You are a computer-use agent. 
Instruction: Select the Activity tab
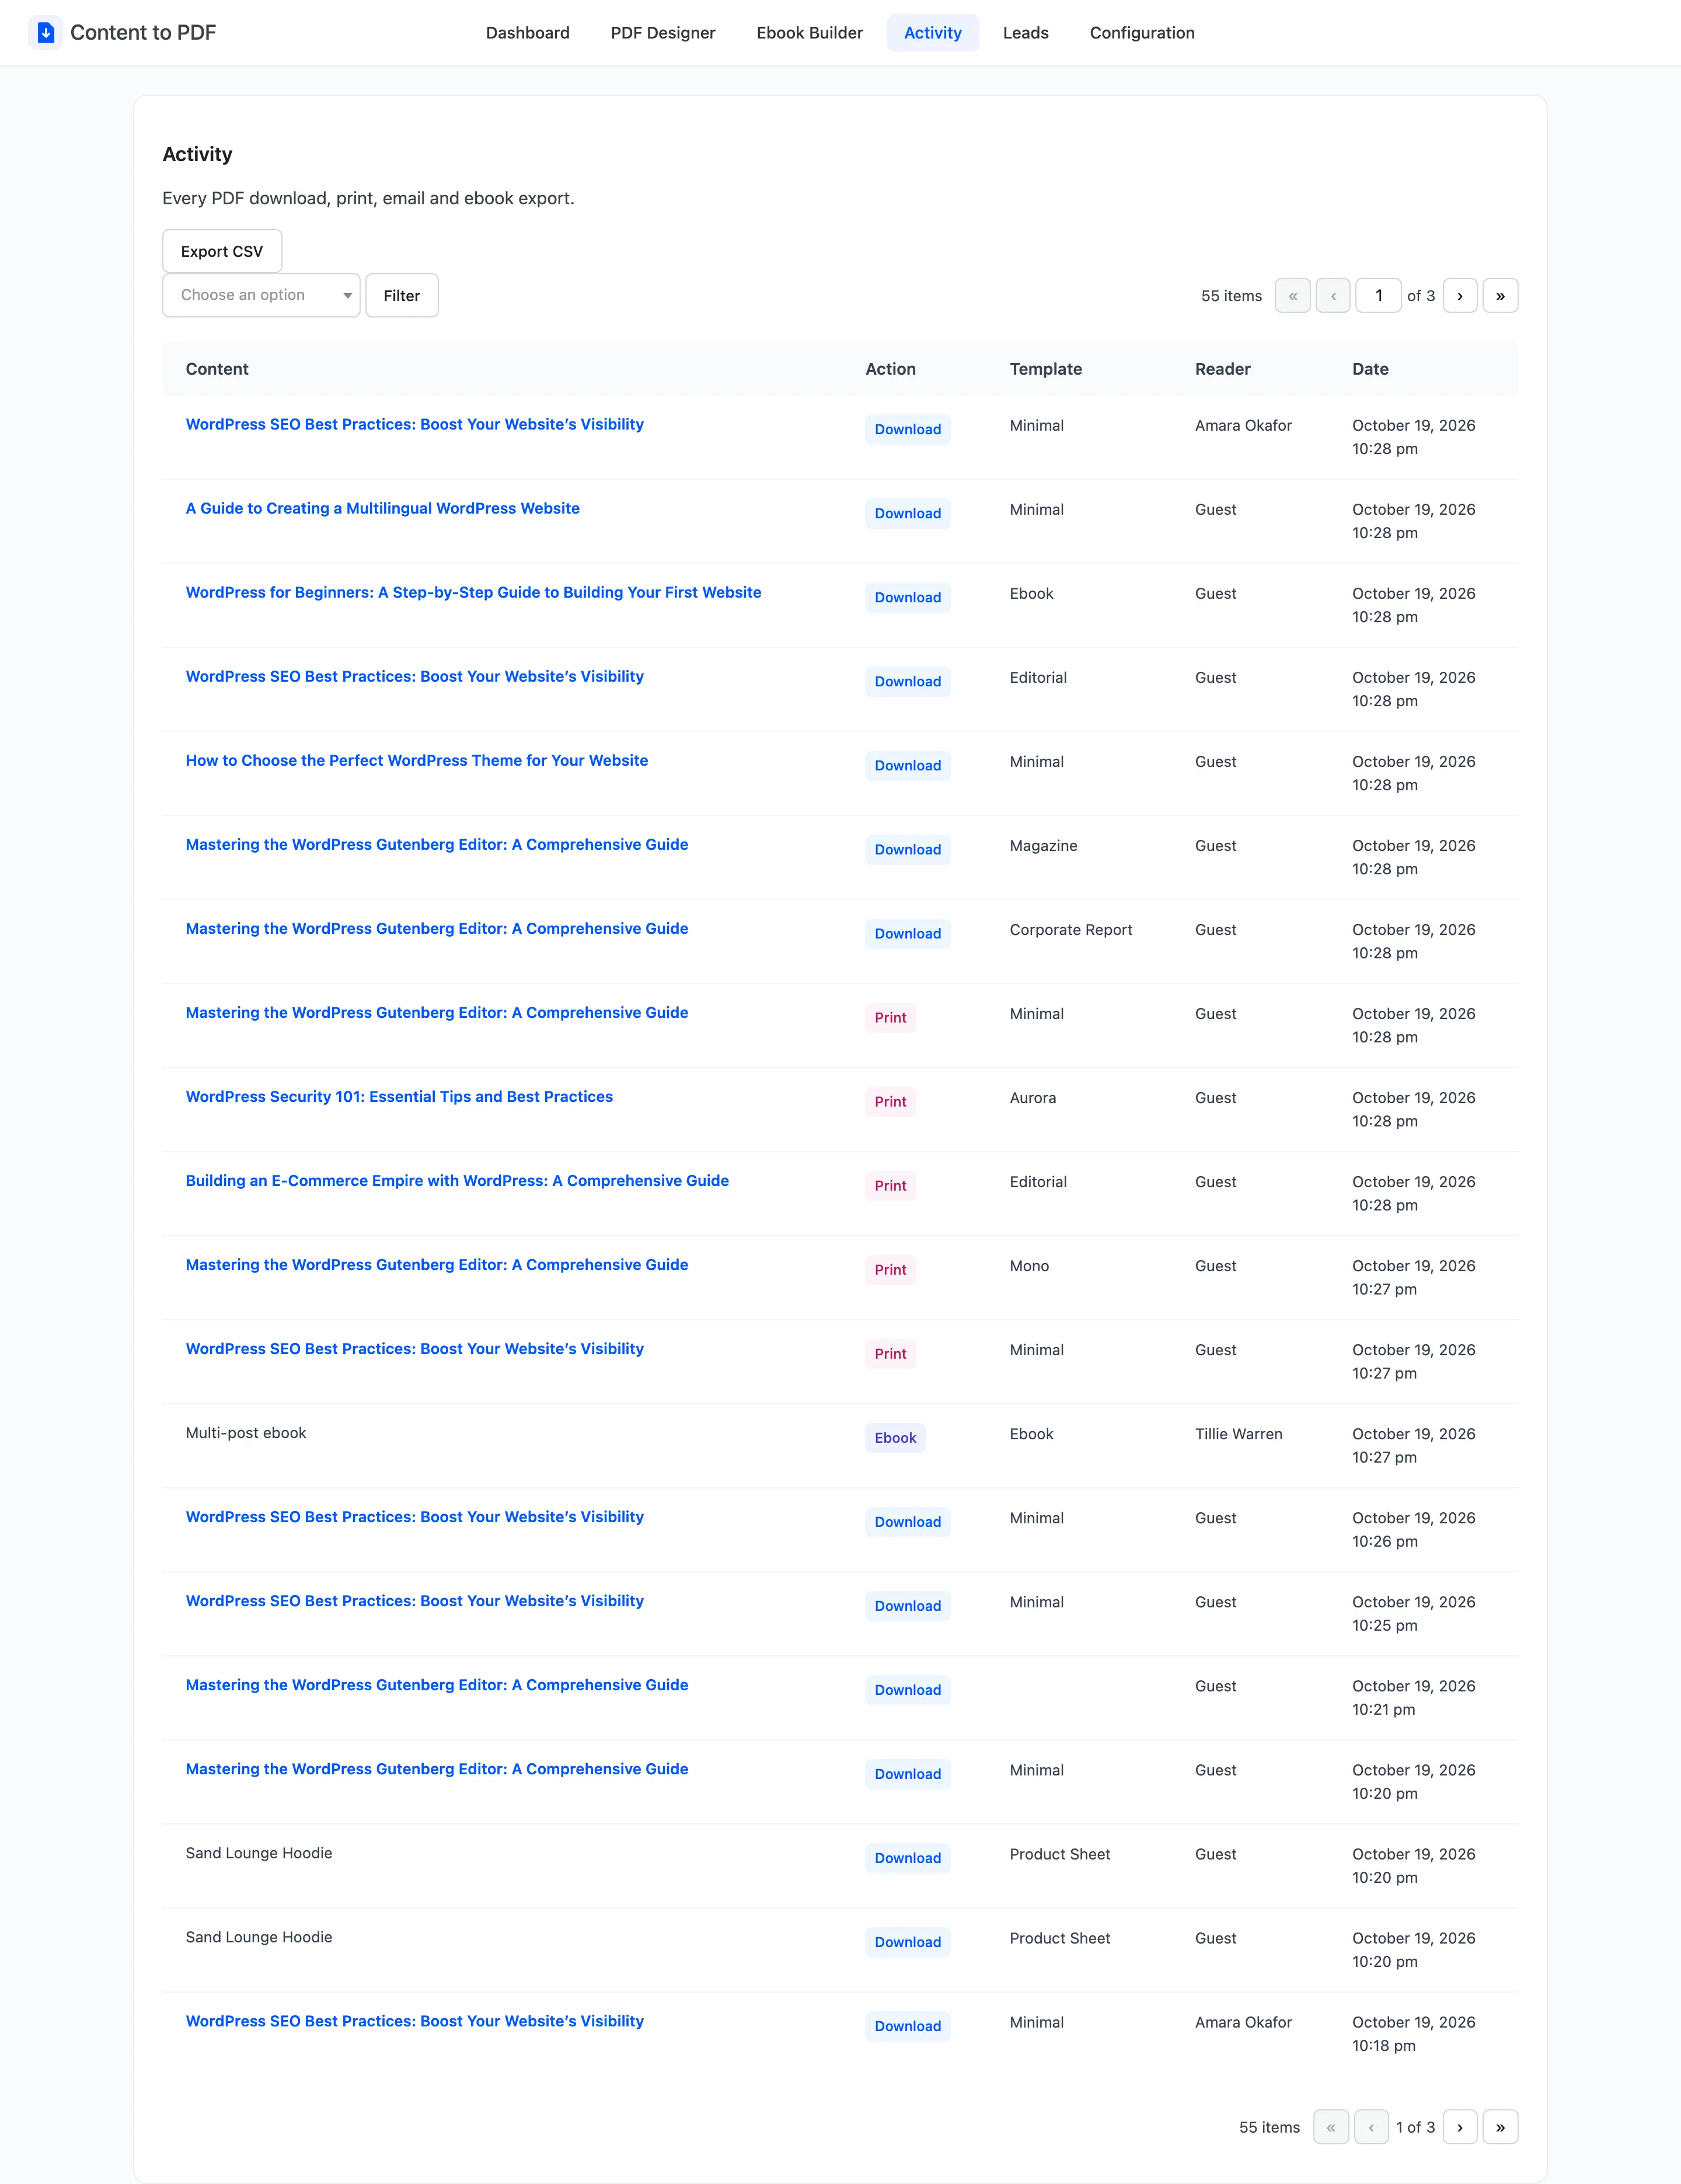coord(933,33)
